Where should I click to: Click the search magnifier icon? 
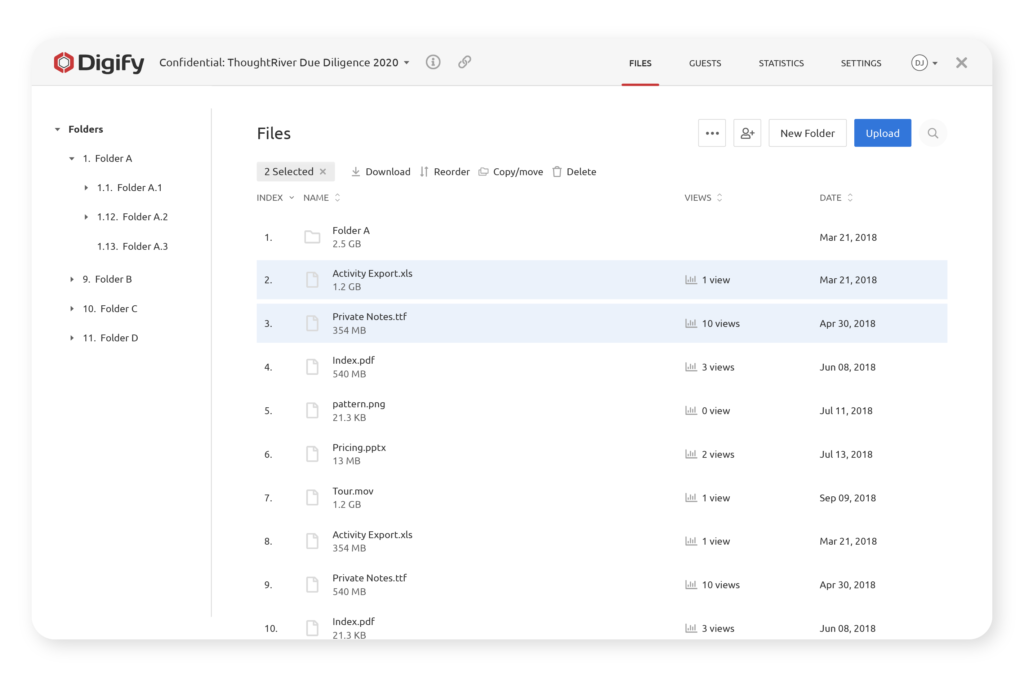[x=933, y=133]
